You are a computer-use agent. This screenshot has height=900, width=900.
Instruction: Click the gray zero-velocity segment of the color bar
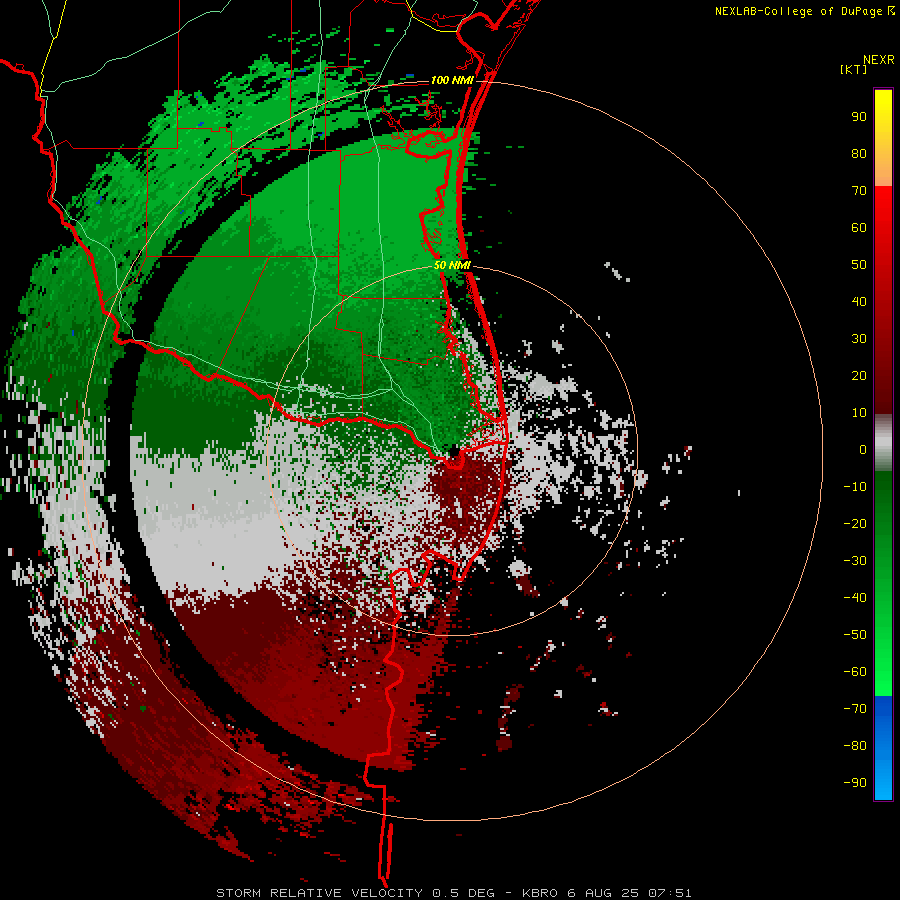pyautogui.click(x=883, y=443)
